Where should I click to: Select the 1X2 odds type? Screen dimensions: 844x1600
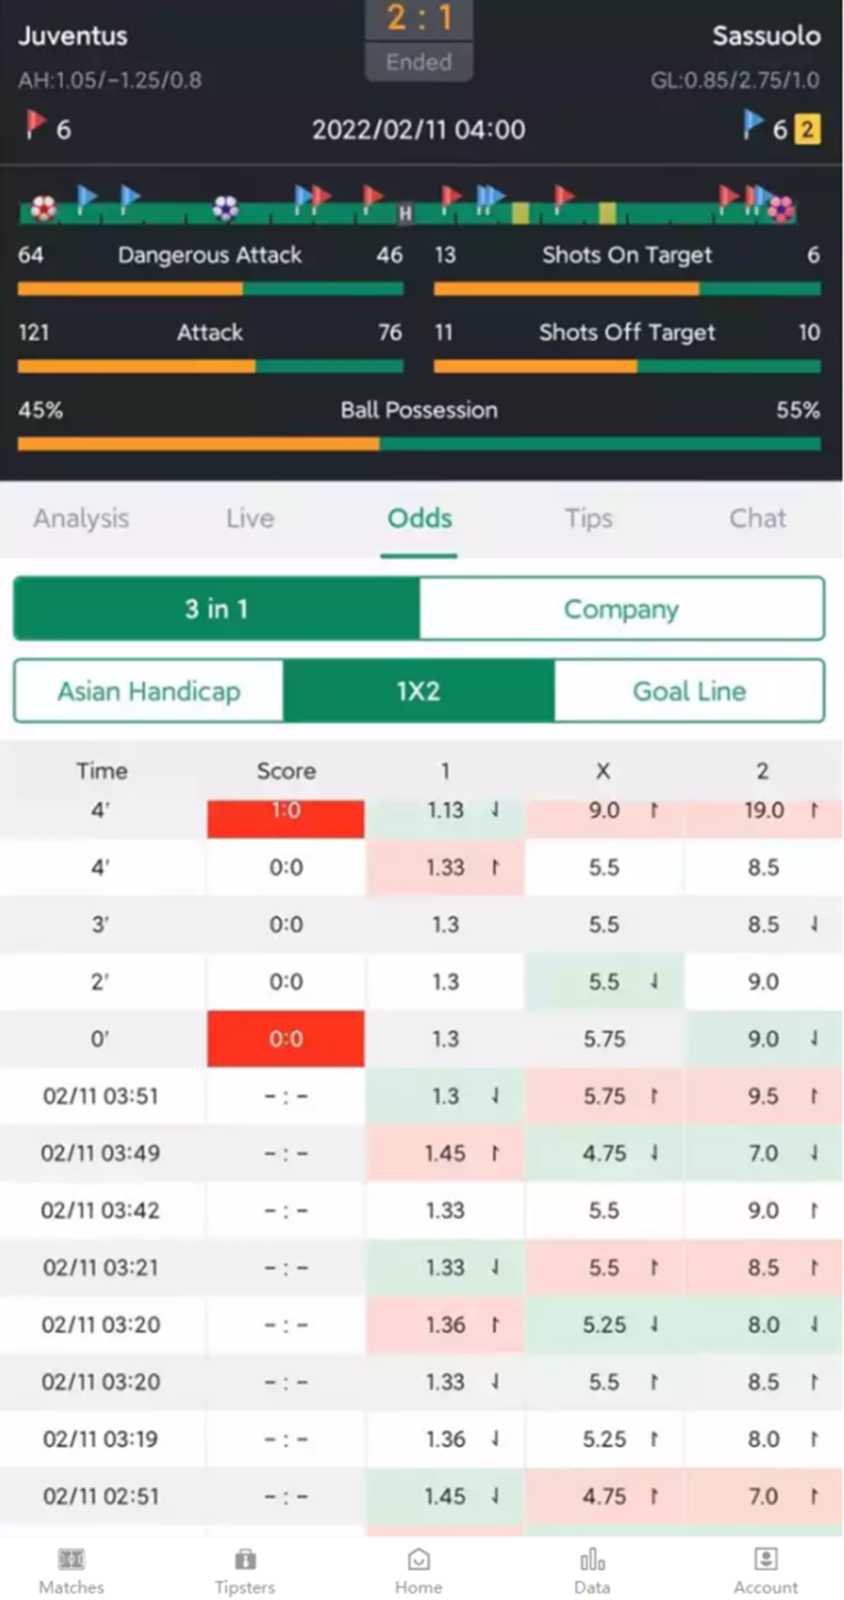click(x=419, y=690)
